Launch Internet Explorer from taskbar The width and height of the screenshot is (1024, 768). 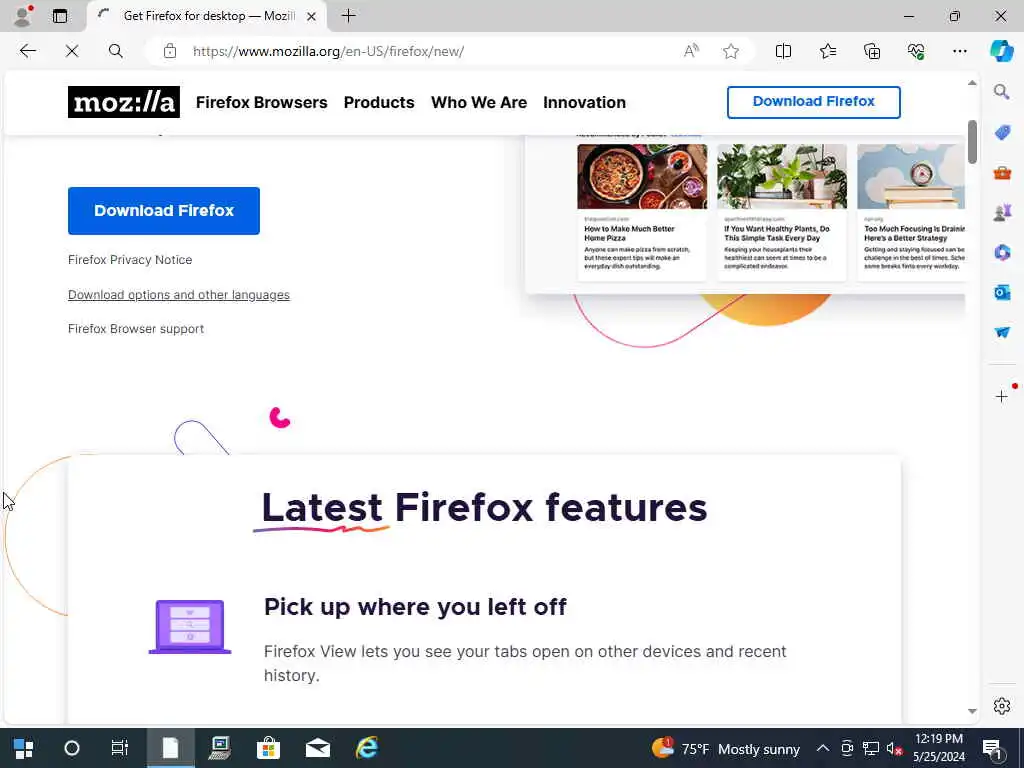coord(367,748)
